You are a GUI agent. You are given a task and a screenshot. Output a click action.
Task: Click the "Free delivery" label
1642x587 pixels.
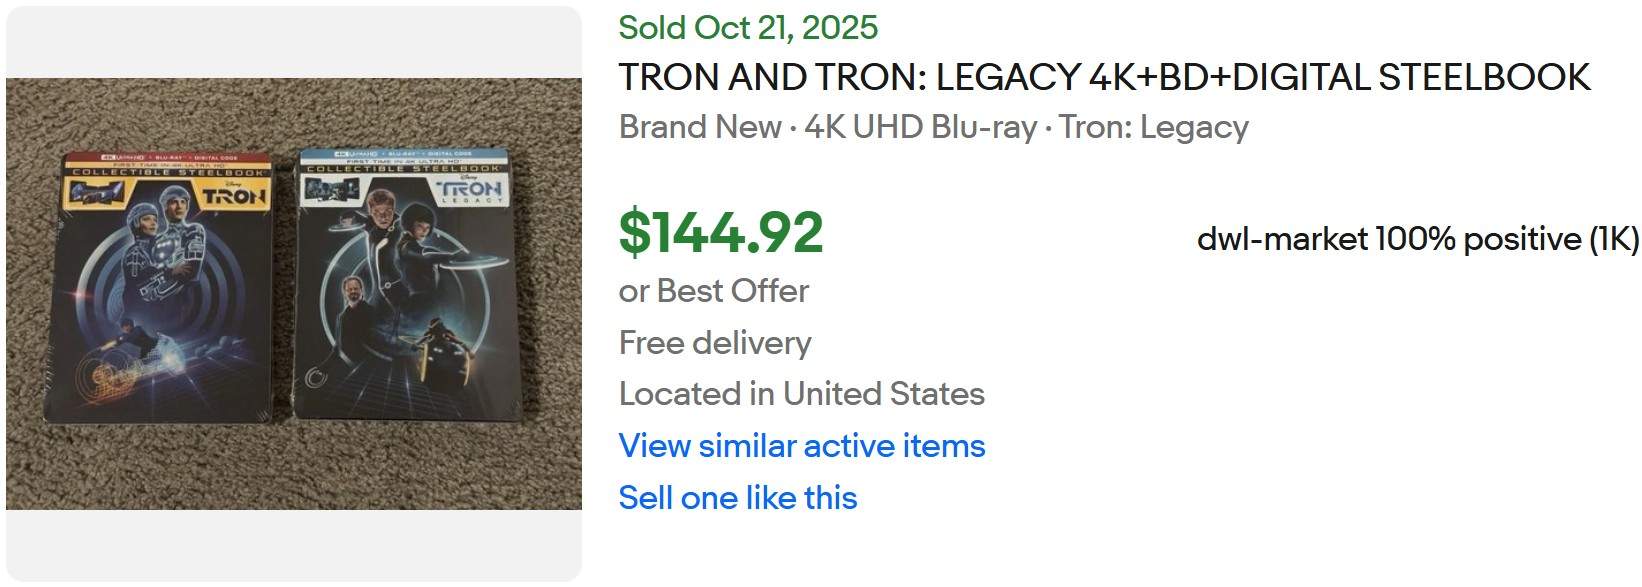[x=716, y=342]
